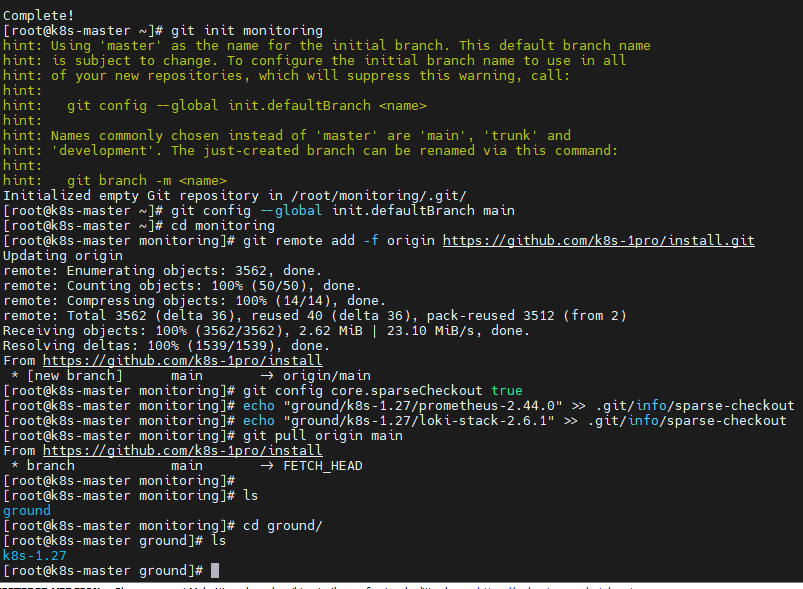The width and height of the screenshot is (803, 589).
Task: Click the "cd monitoring" command text
Action: click(x=194, y=225)
